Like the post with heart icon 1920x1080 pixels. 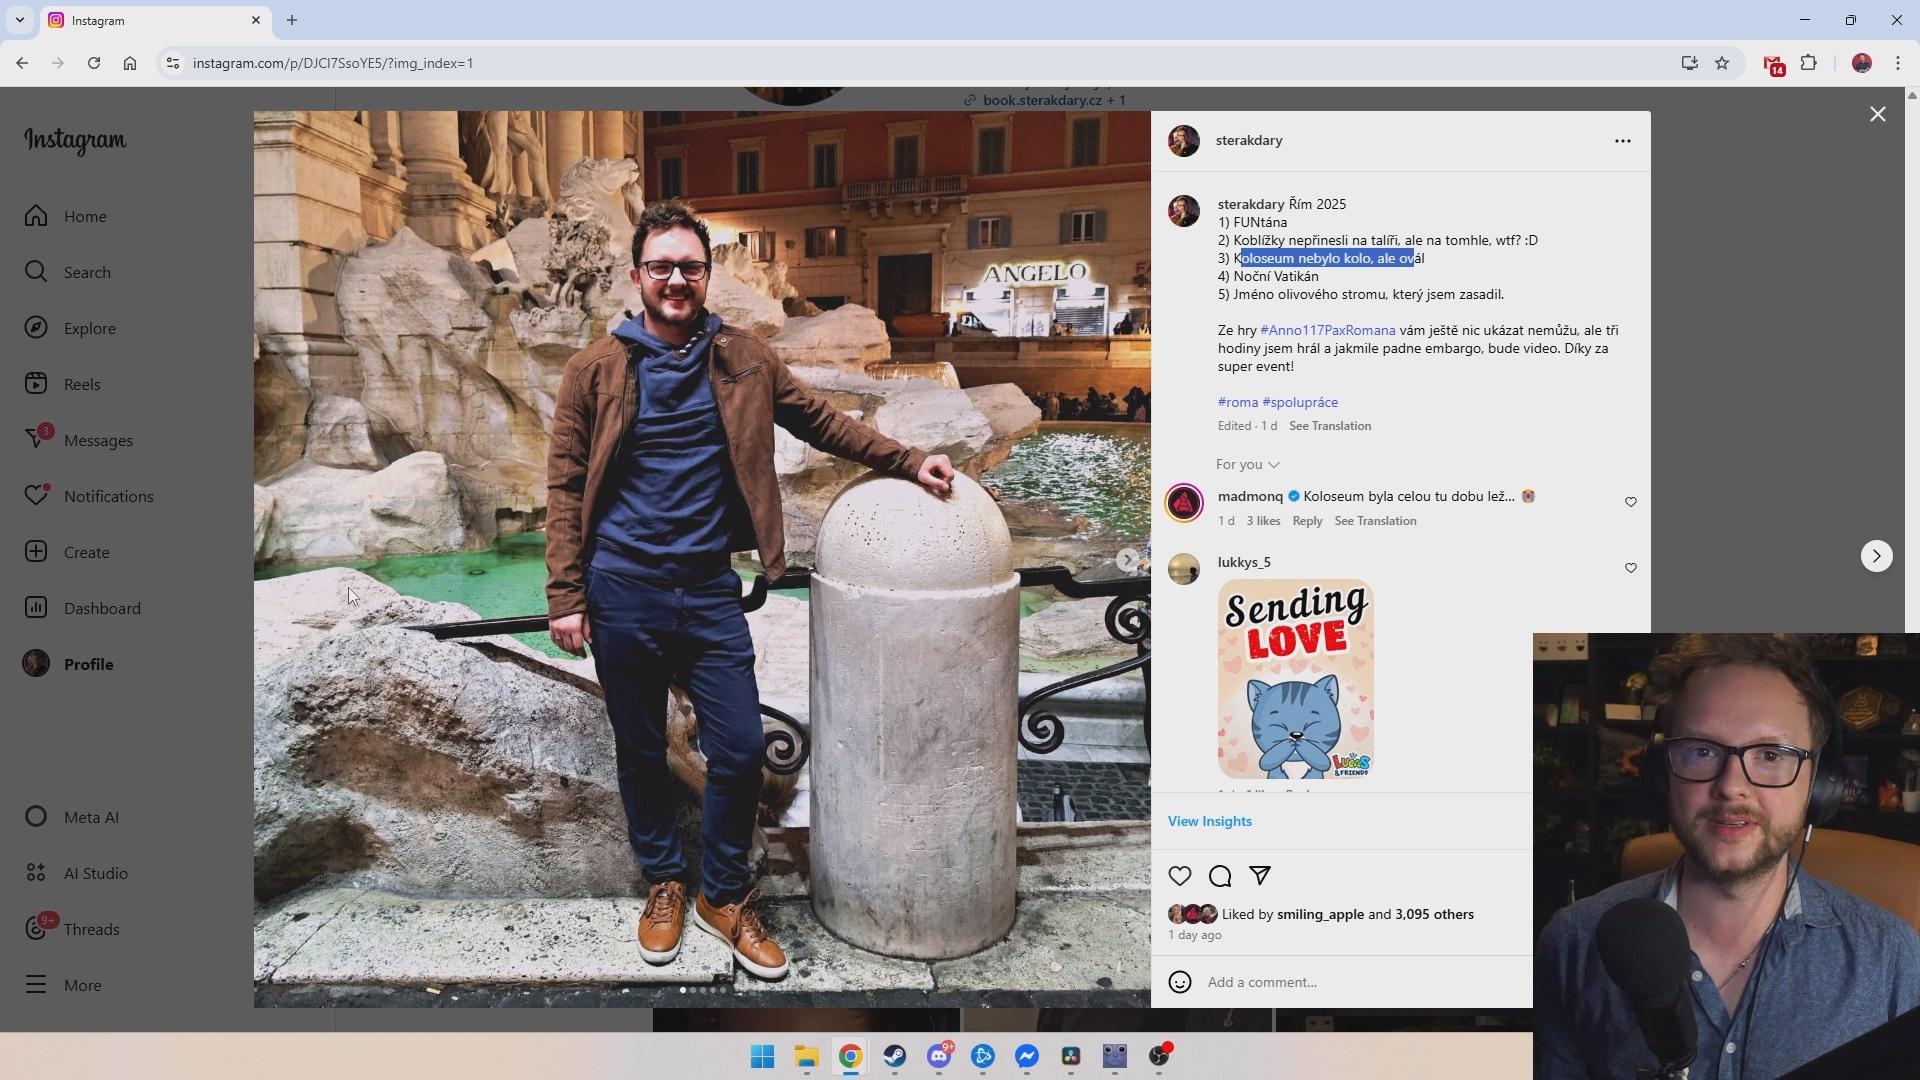click(1180, 876)
